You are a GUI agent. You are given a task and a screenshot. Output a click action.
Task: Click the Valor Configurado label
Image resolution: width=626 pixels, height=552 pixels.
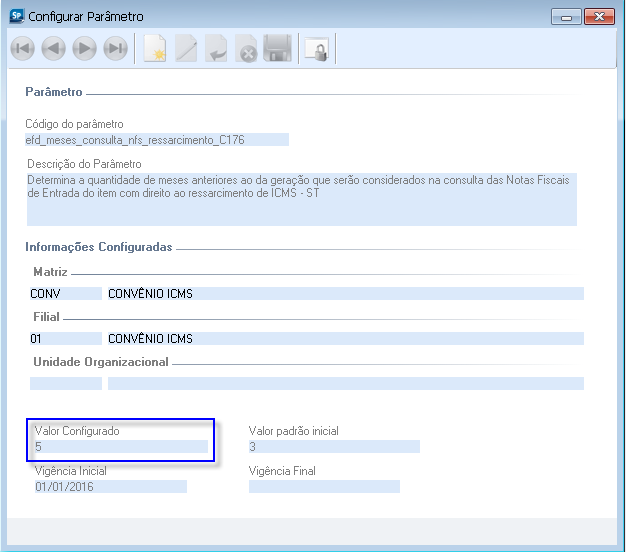click(77, 431)
